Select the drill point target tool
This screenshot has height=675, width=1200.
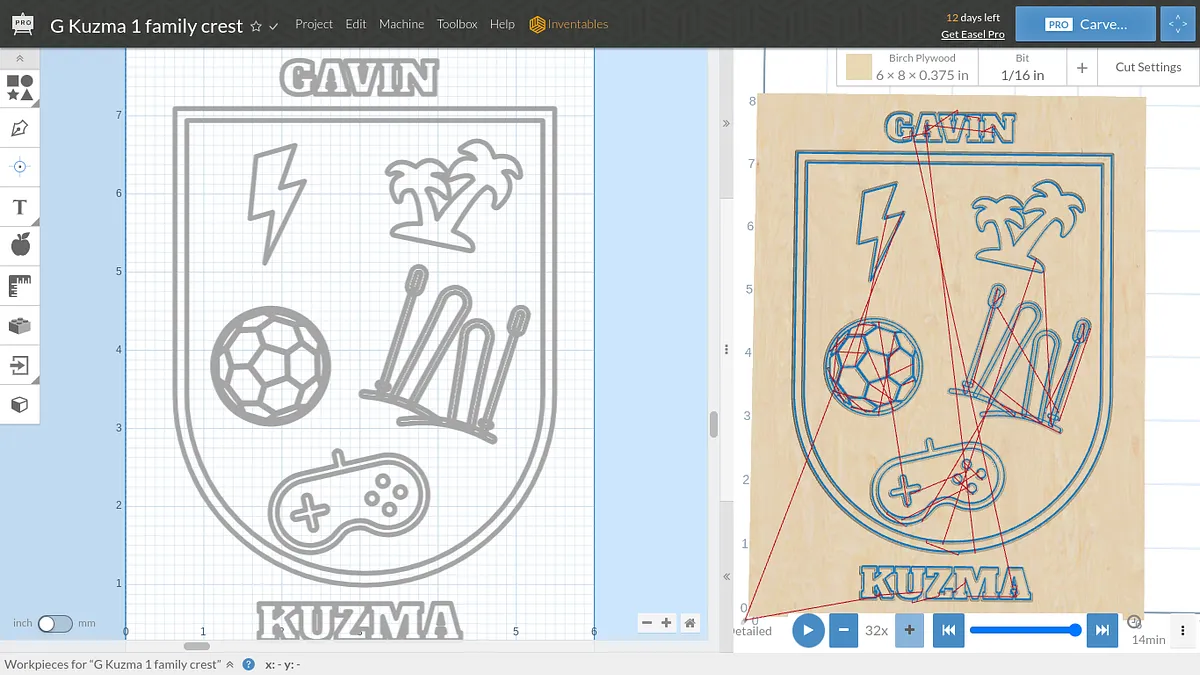click(20, 166)
